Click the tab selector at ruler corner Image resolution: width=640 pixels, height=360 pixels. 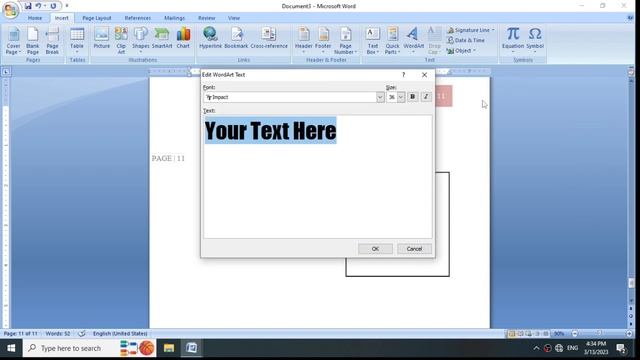point(6,72)
